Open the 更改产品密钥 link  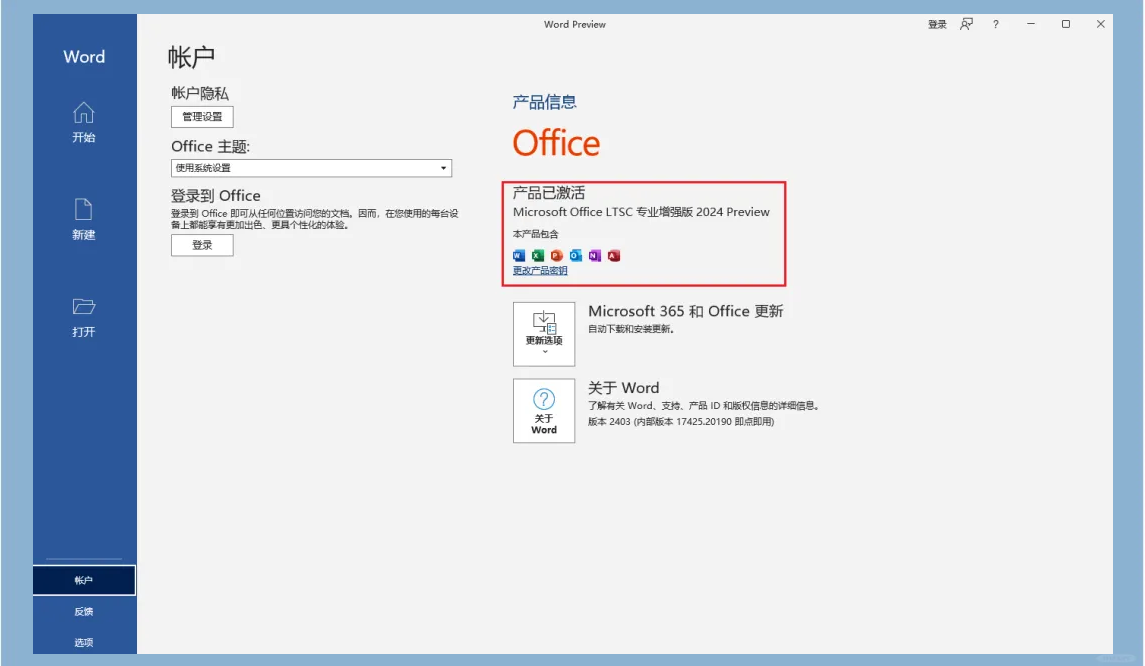pos(540,271)
